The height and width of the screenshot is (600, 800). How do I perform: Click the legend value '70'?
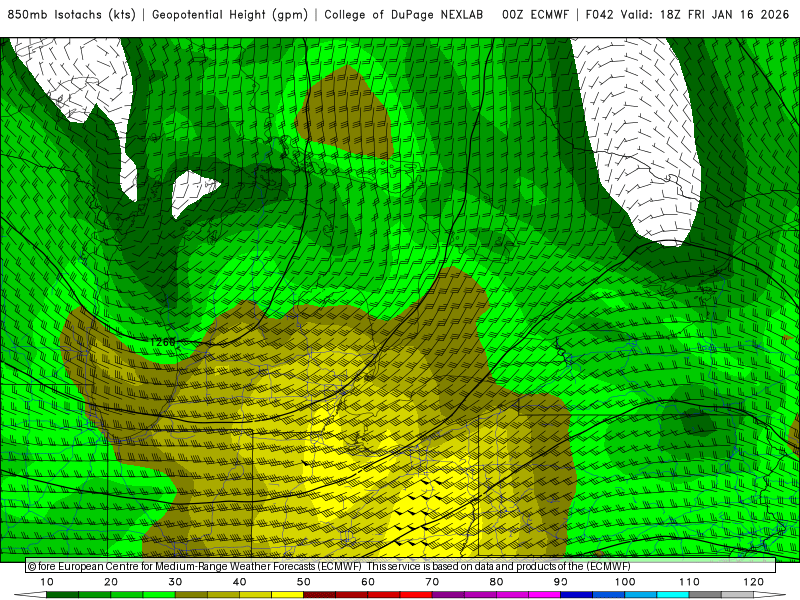point(432,582)
